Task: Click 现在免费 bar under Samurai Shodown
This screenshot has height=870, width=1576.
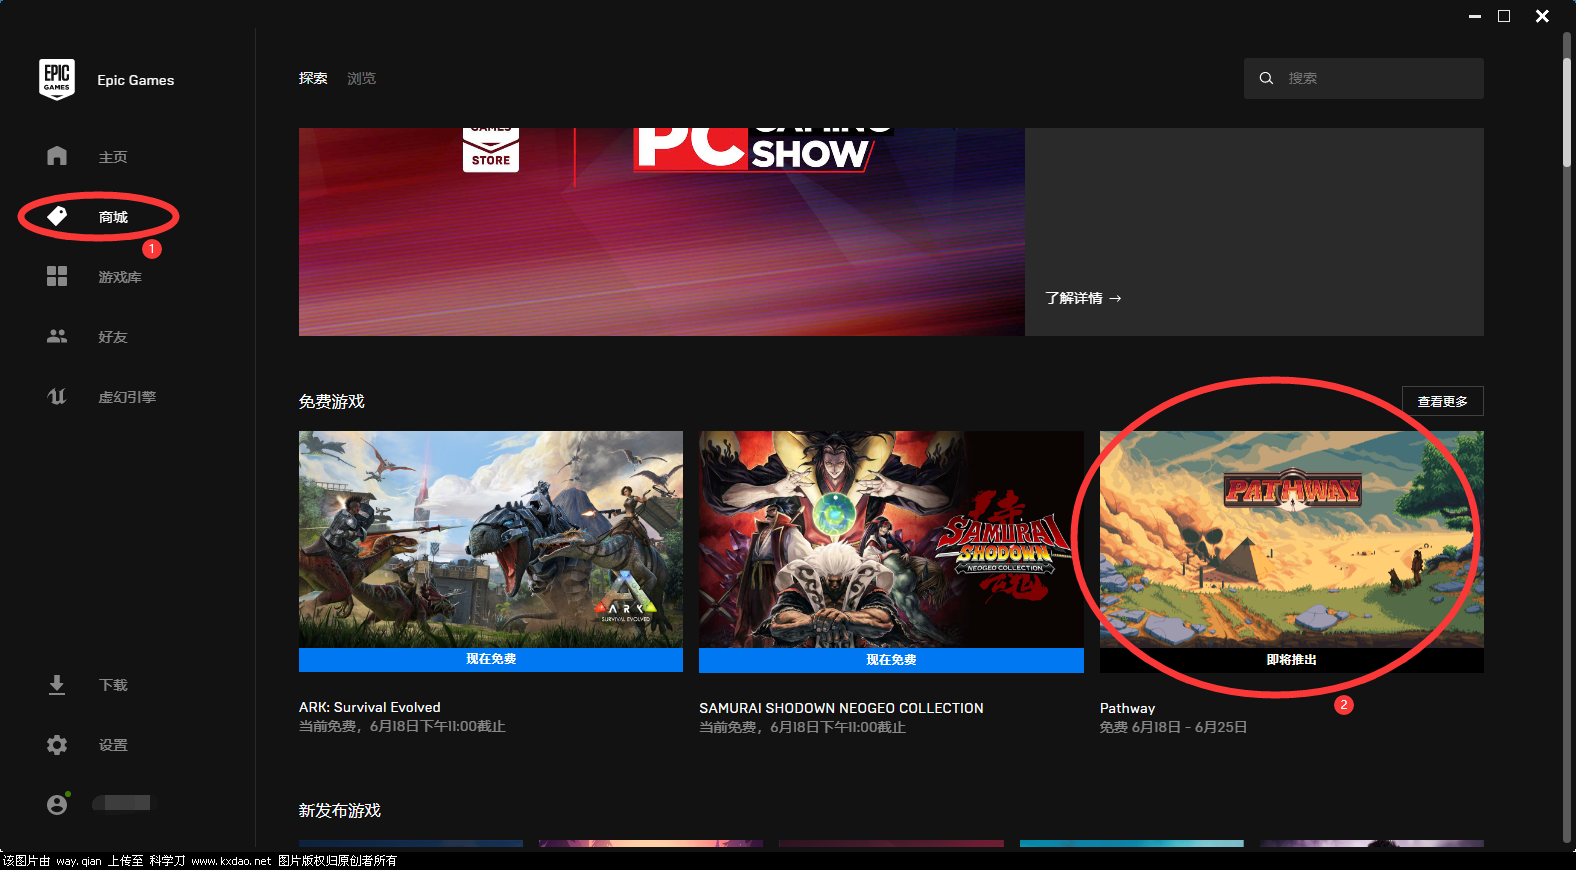Action: [x=891, y=660]
